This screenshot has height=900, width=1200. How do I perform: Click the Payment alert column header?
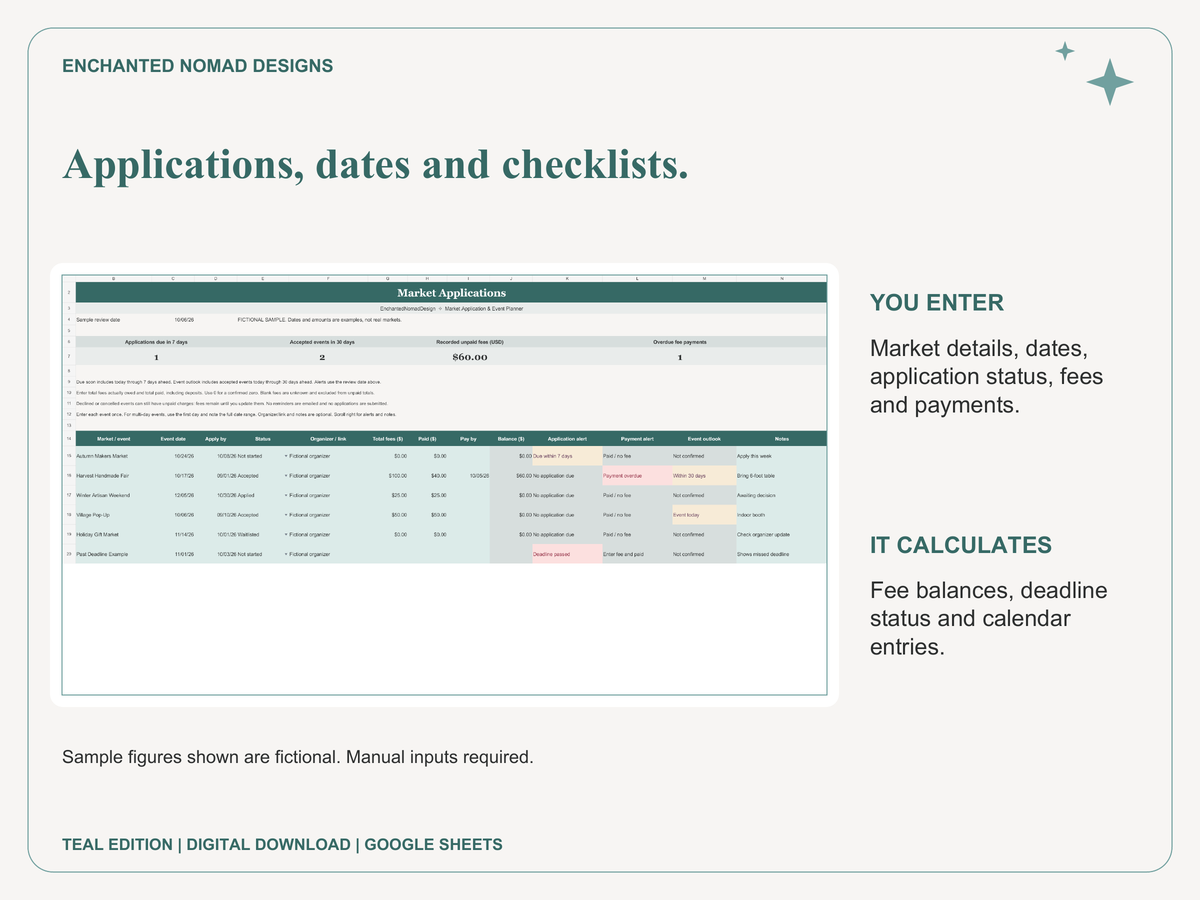pyautogui.click(x=637, y=438)
